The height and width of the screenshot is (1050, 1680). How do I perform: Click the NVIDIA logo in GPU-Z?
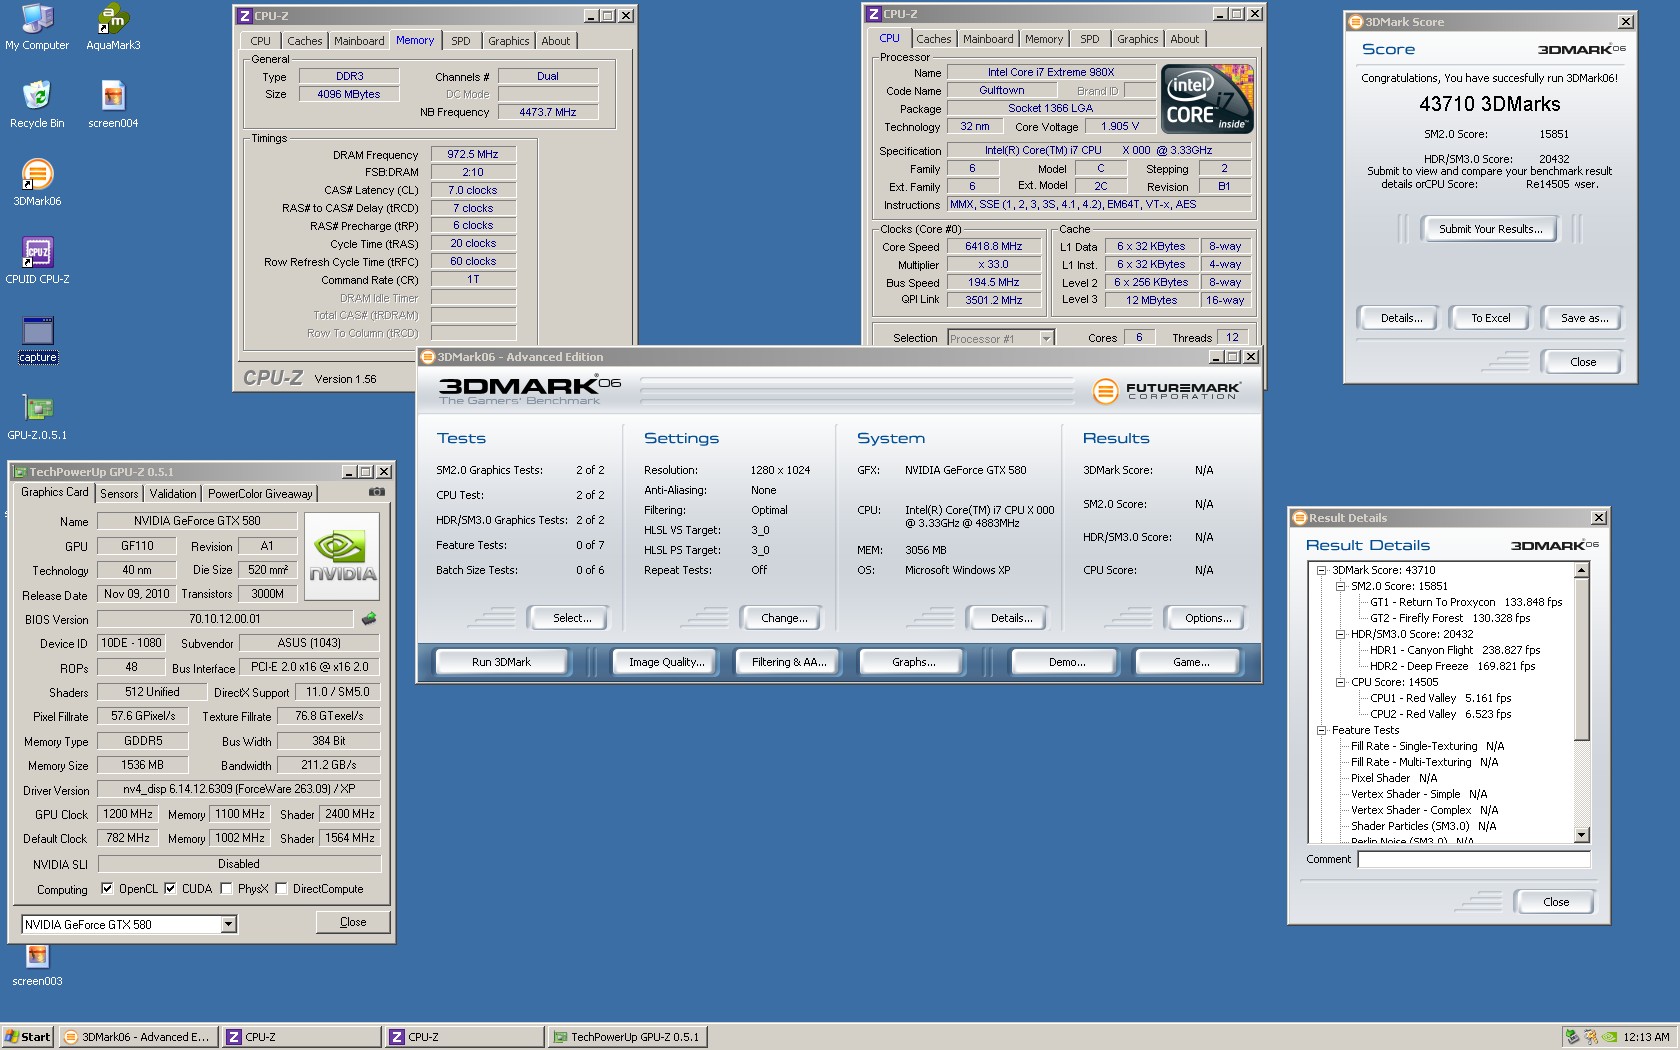(x=342, y=557)
